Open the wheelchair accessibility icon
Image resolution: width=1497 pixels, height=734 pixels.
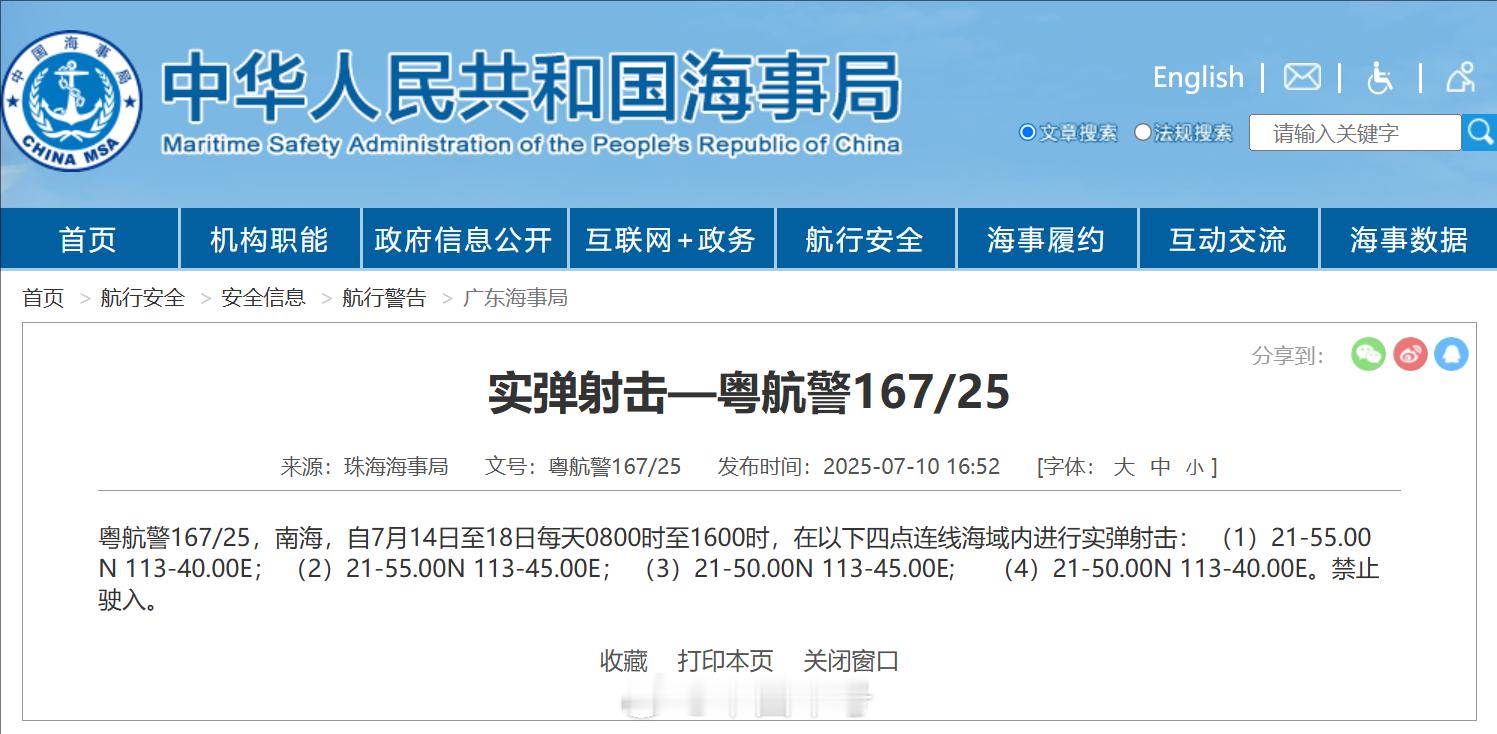click(x=1381, y=77)
